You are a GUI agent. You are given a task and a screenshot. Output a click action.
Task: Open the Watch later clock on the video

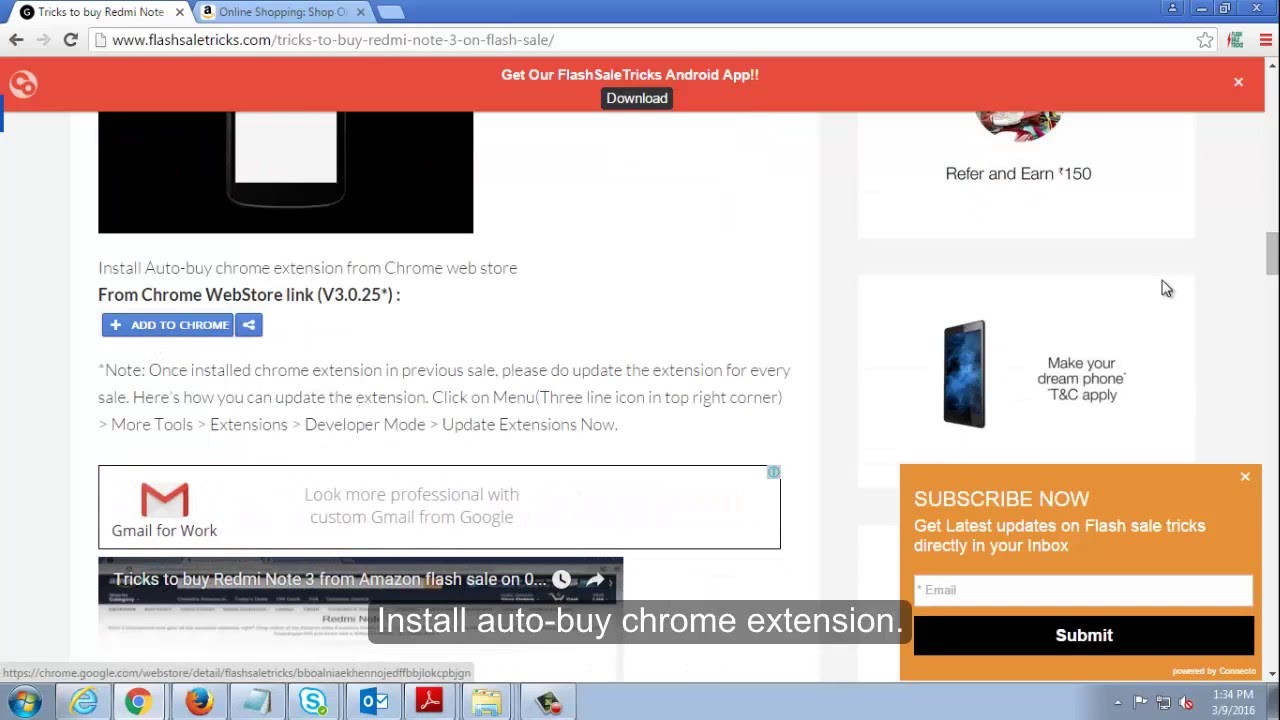[x=561, y=579]
